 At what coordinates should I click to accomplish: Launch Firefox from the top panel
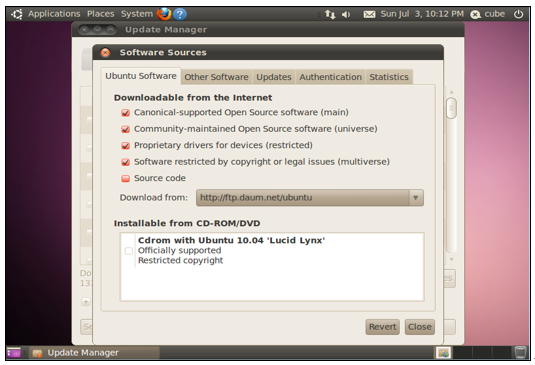[164, 14]
